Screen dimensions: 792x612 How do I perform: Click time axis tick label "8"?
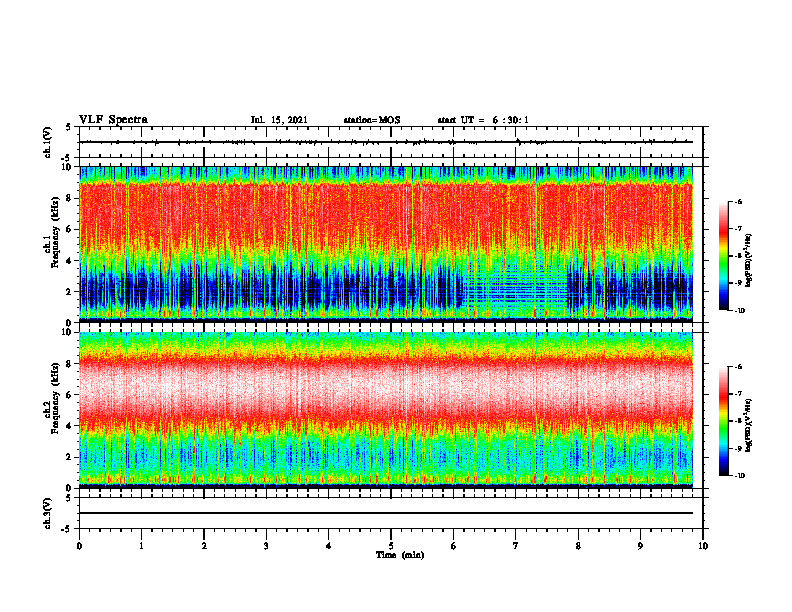[578, 546]
